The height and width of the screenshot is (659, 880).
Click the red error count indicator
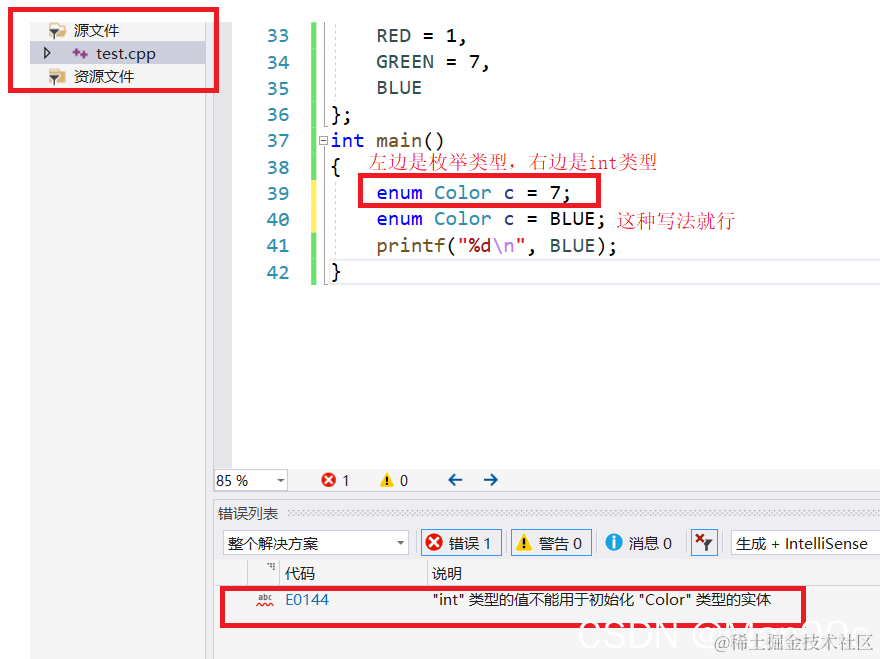pyautogui.click(x=335, y=480)
